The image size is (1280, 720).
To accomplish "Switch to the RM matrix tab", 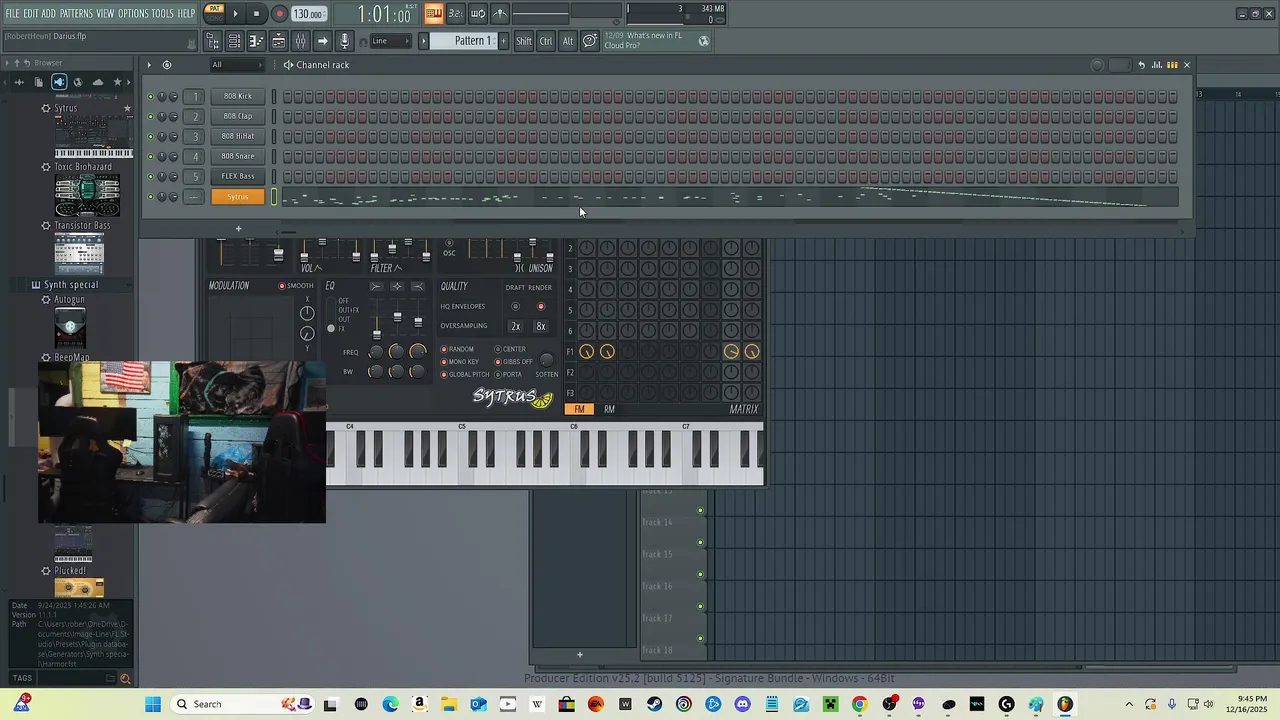I will click(x=609, y=409).
